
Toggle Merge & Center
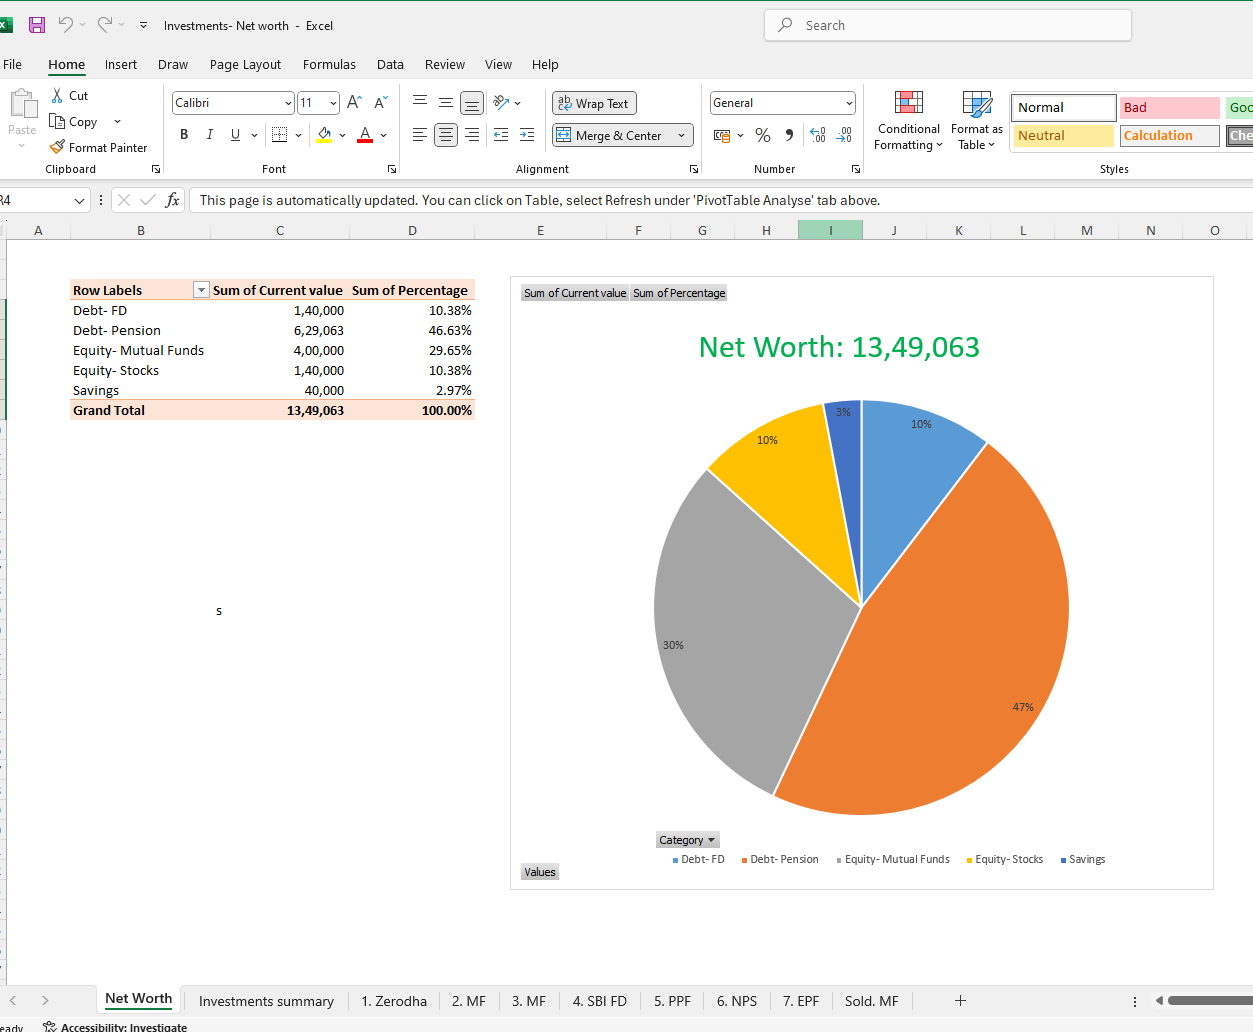(610, 135)
